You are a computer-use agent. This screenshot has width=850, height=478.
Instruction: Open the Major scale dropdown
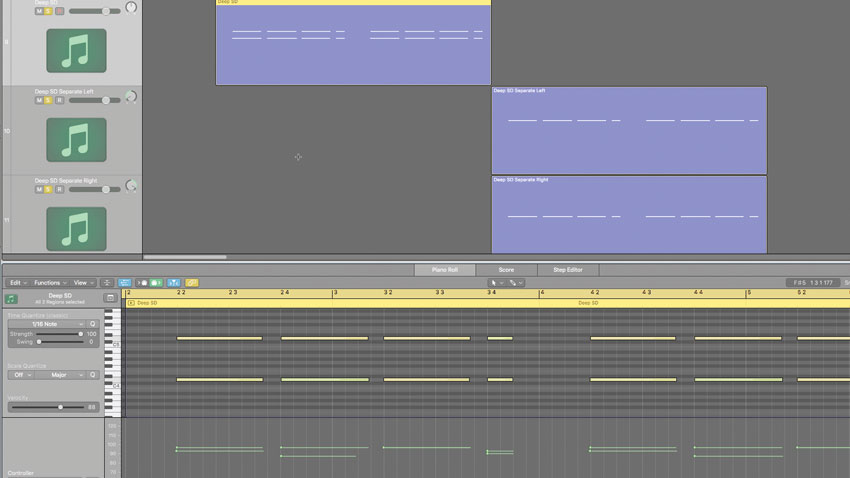[x=60, y=374]
